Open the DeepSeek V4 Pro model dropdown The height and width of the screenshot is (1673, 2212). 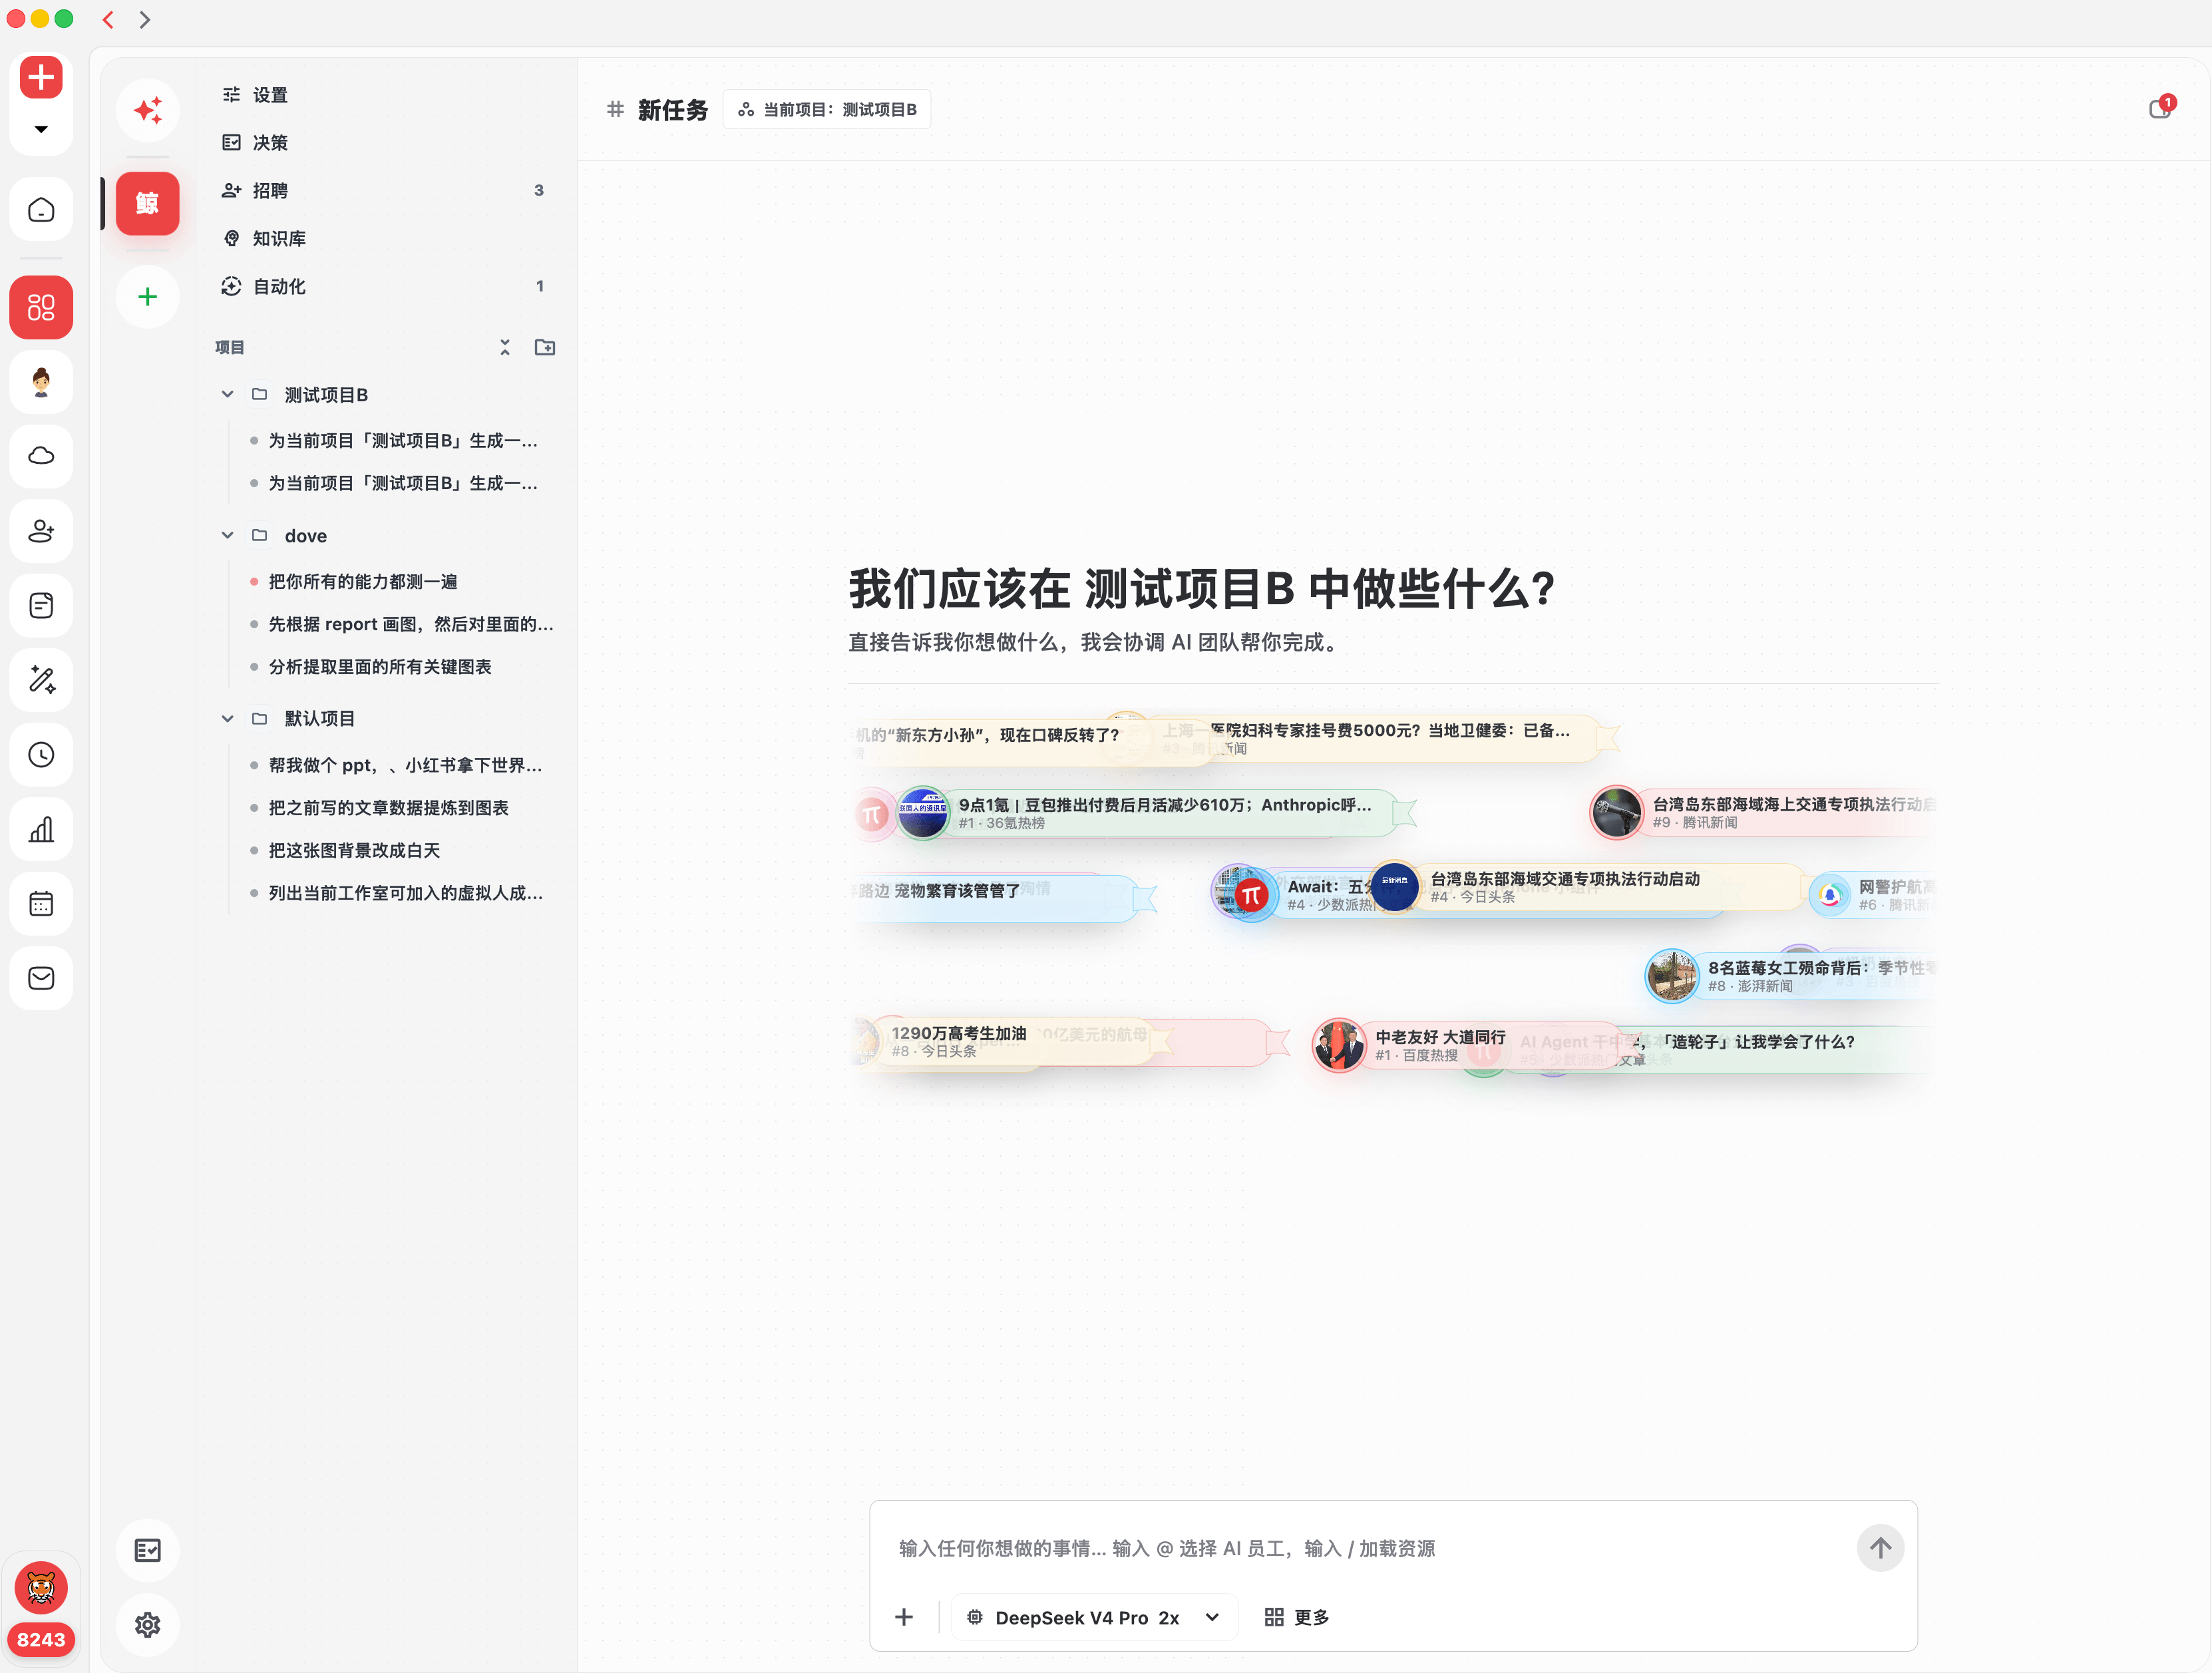pos(1094,1617)
